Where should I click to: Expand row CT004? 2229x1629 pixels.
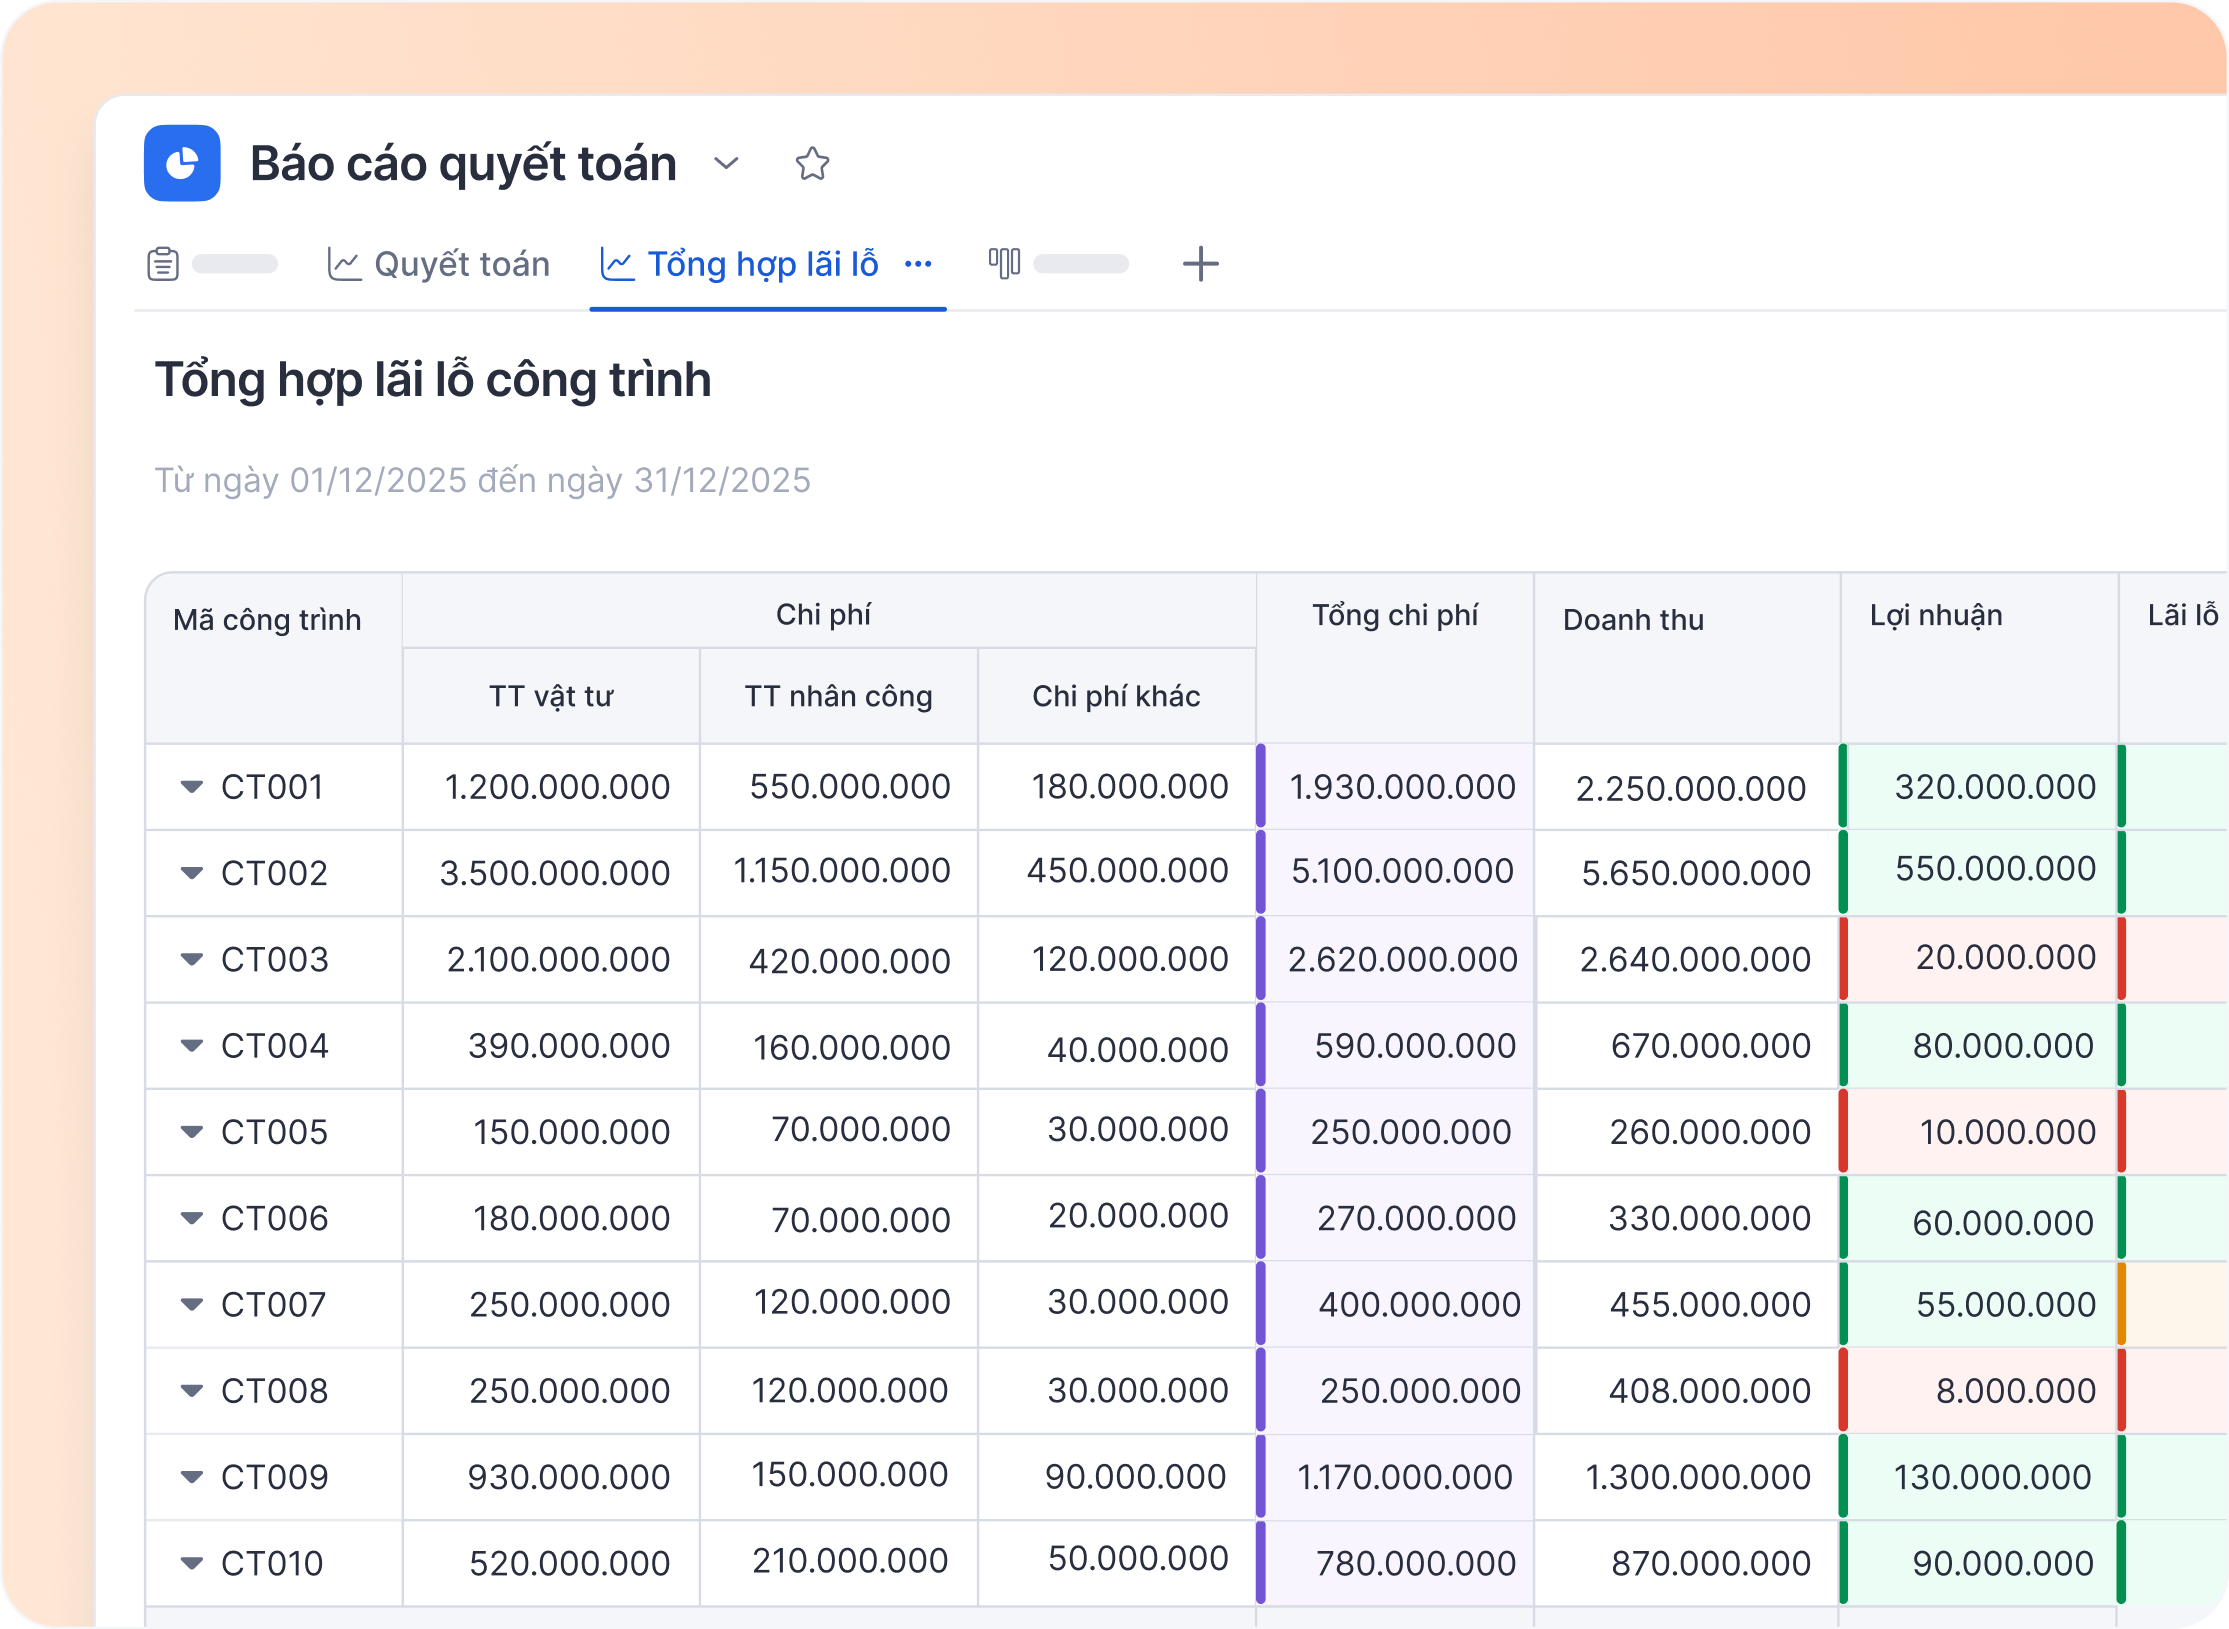click(191, 1046)
